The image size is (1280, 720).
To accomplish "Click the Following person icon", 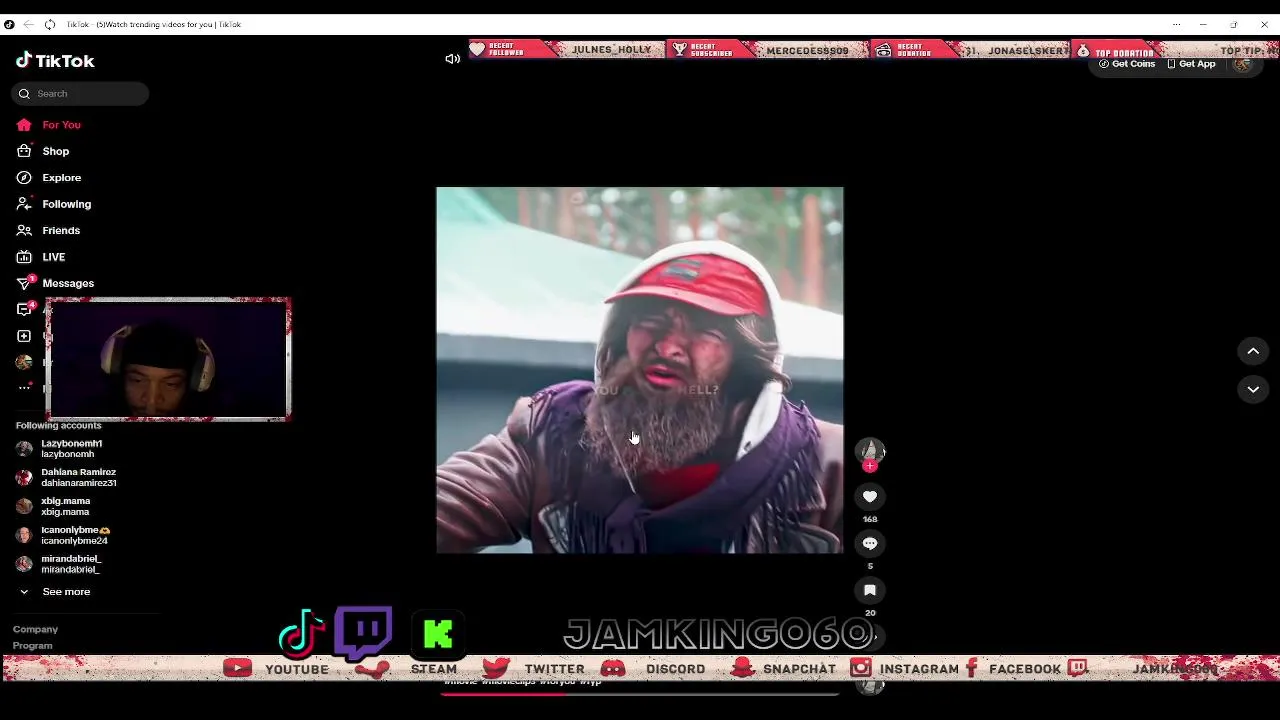I will (24, 204).
